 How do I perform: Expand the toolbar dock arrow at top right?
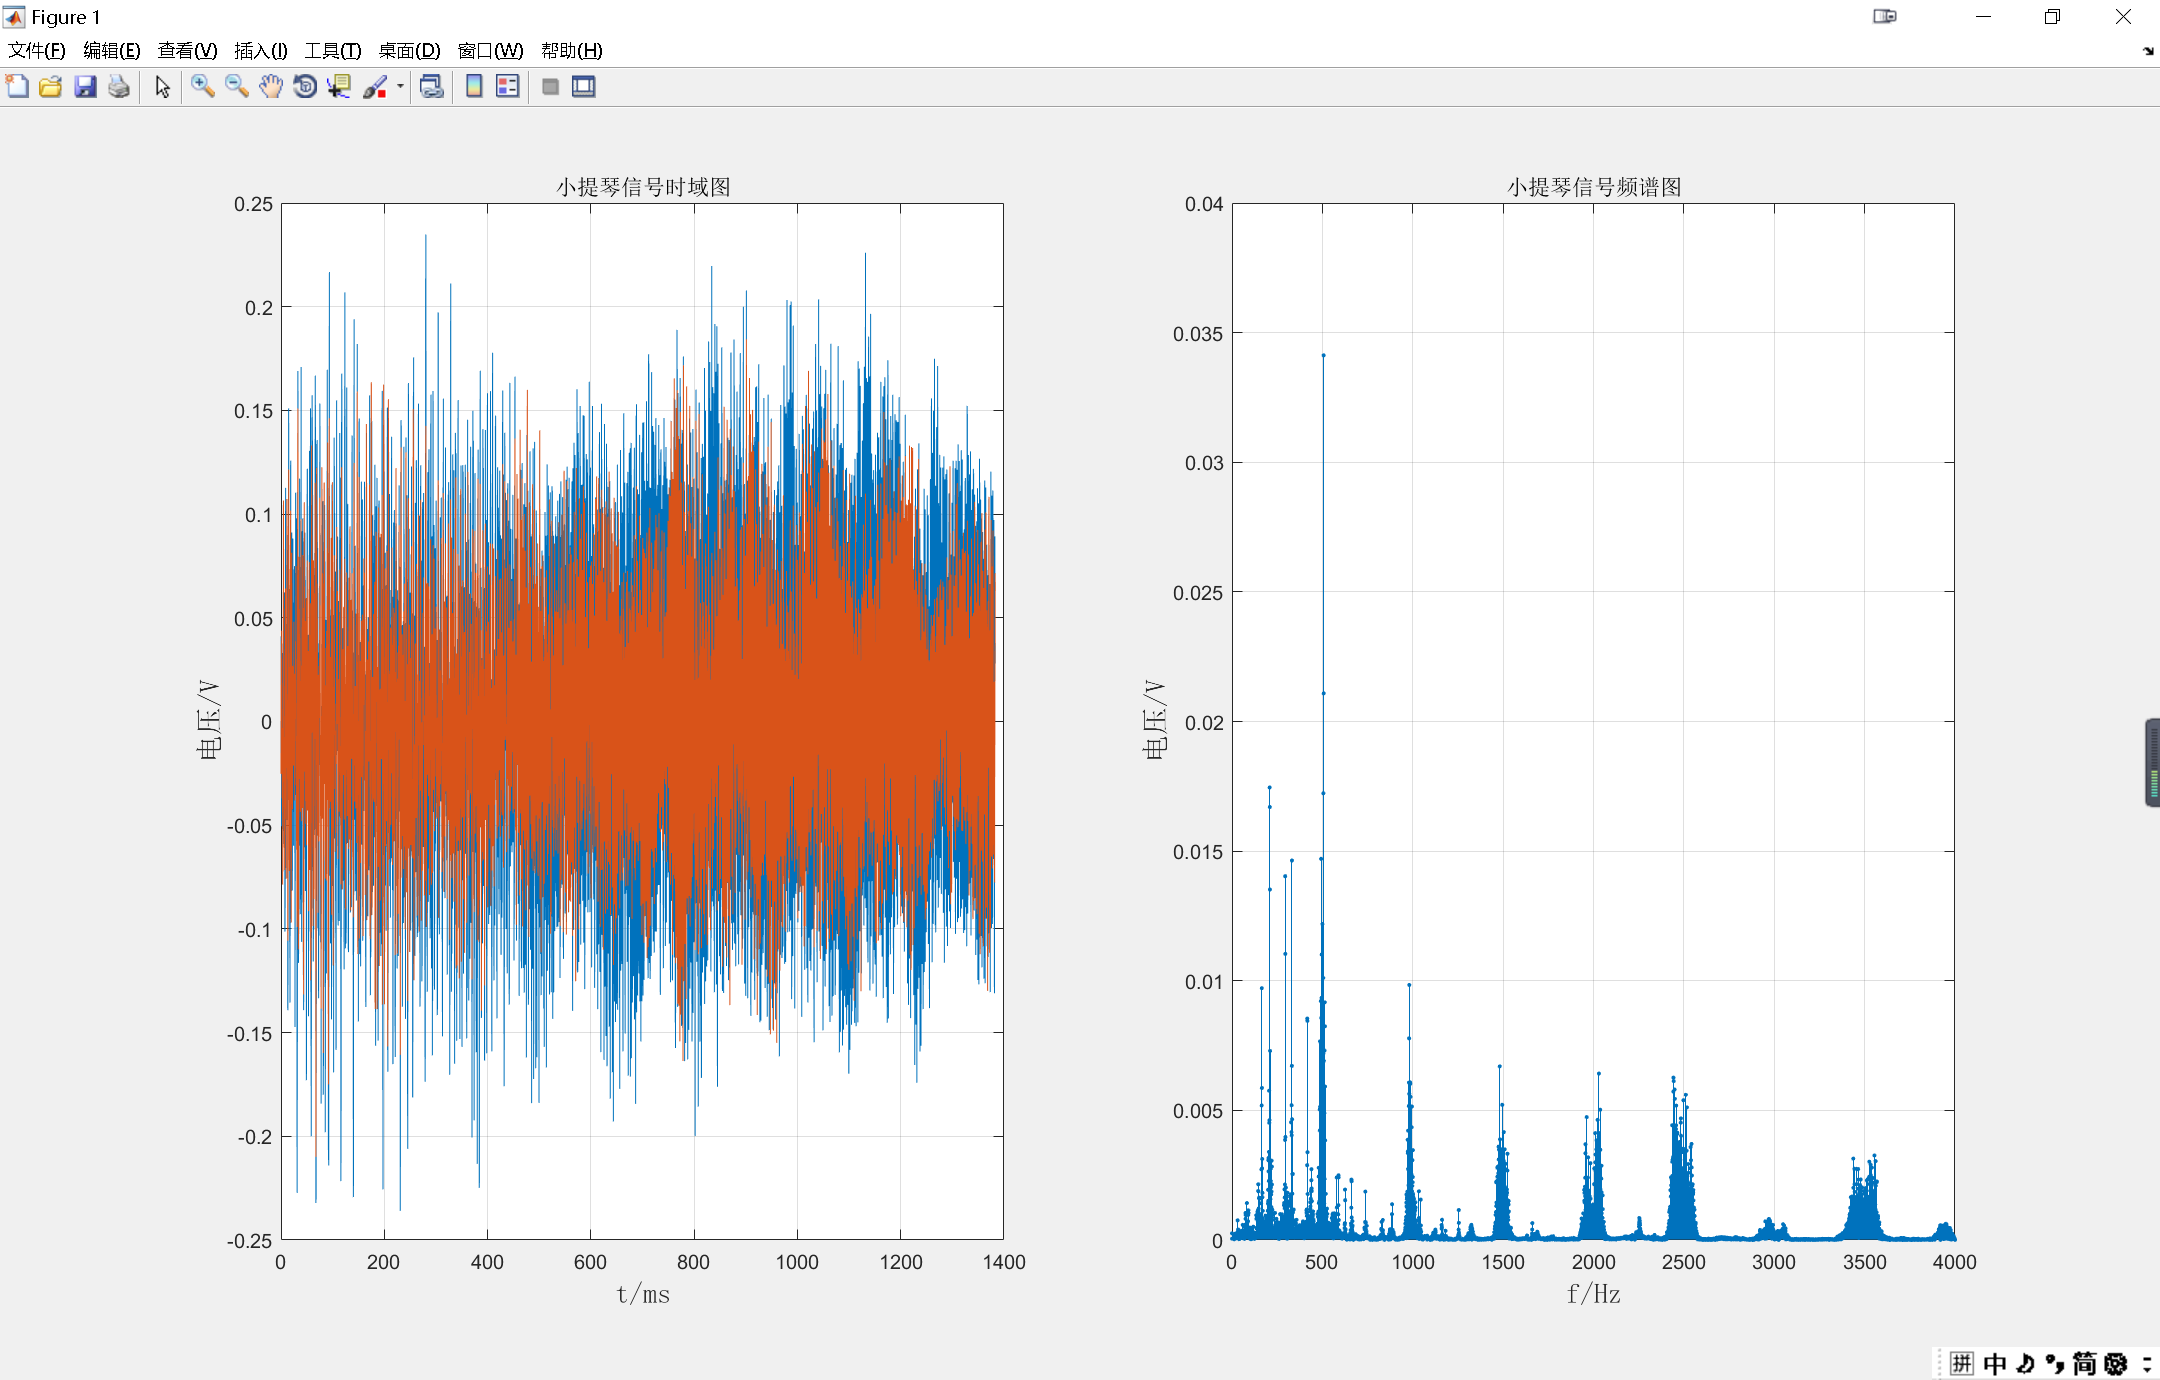[2148, 51]
